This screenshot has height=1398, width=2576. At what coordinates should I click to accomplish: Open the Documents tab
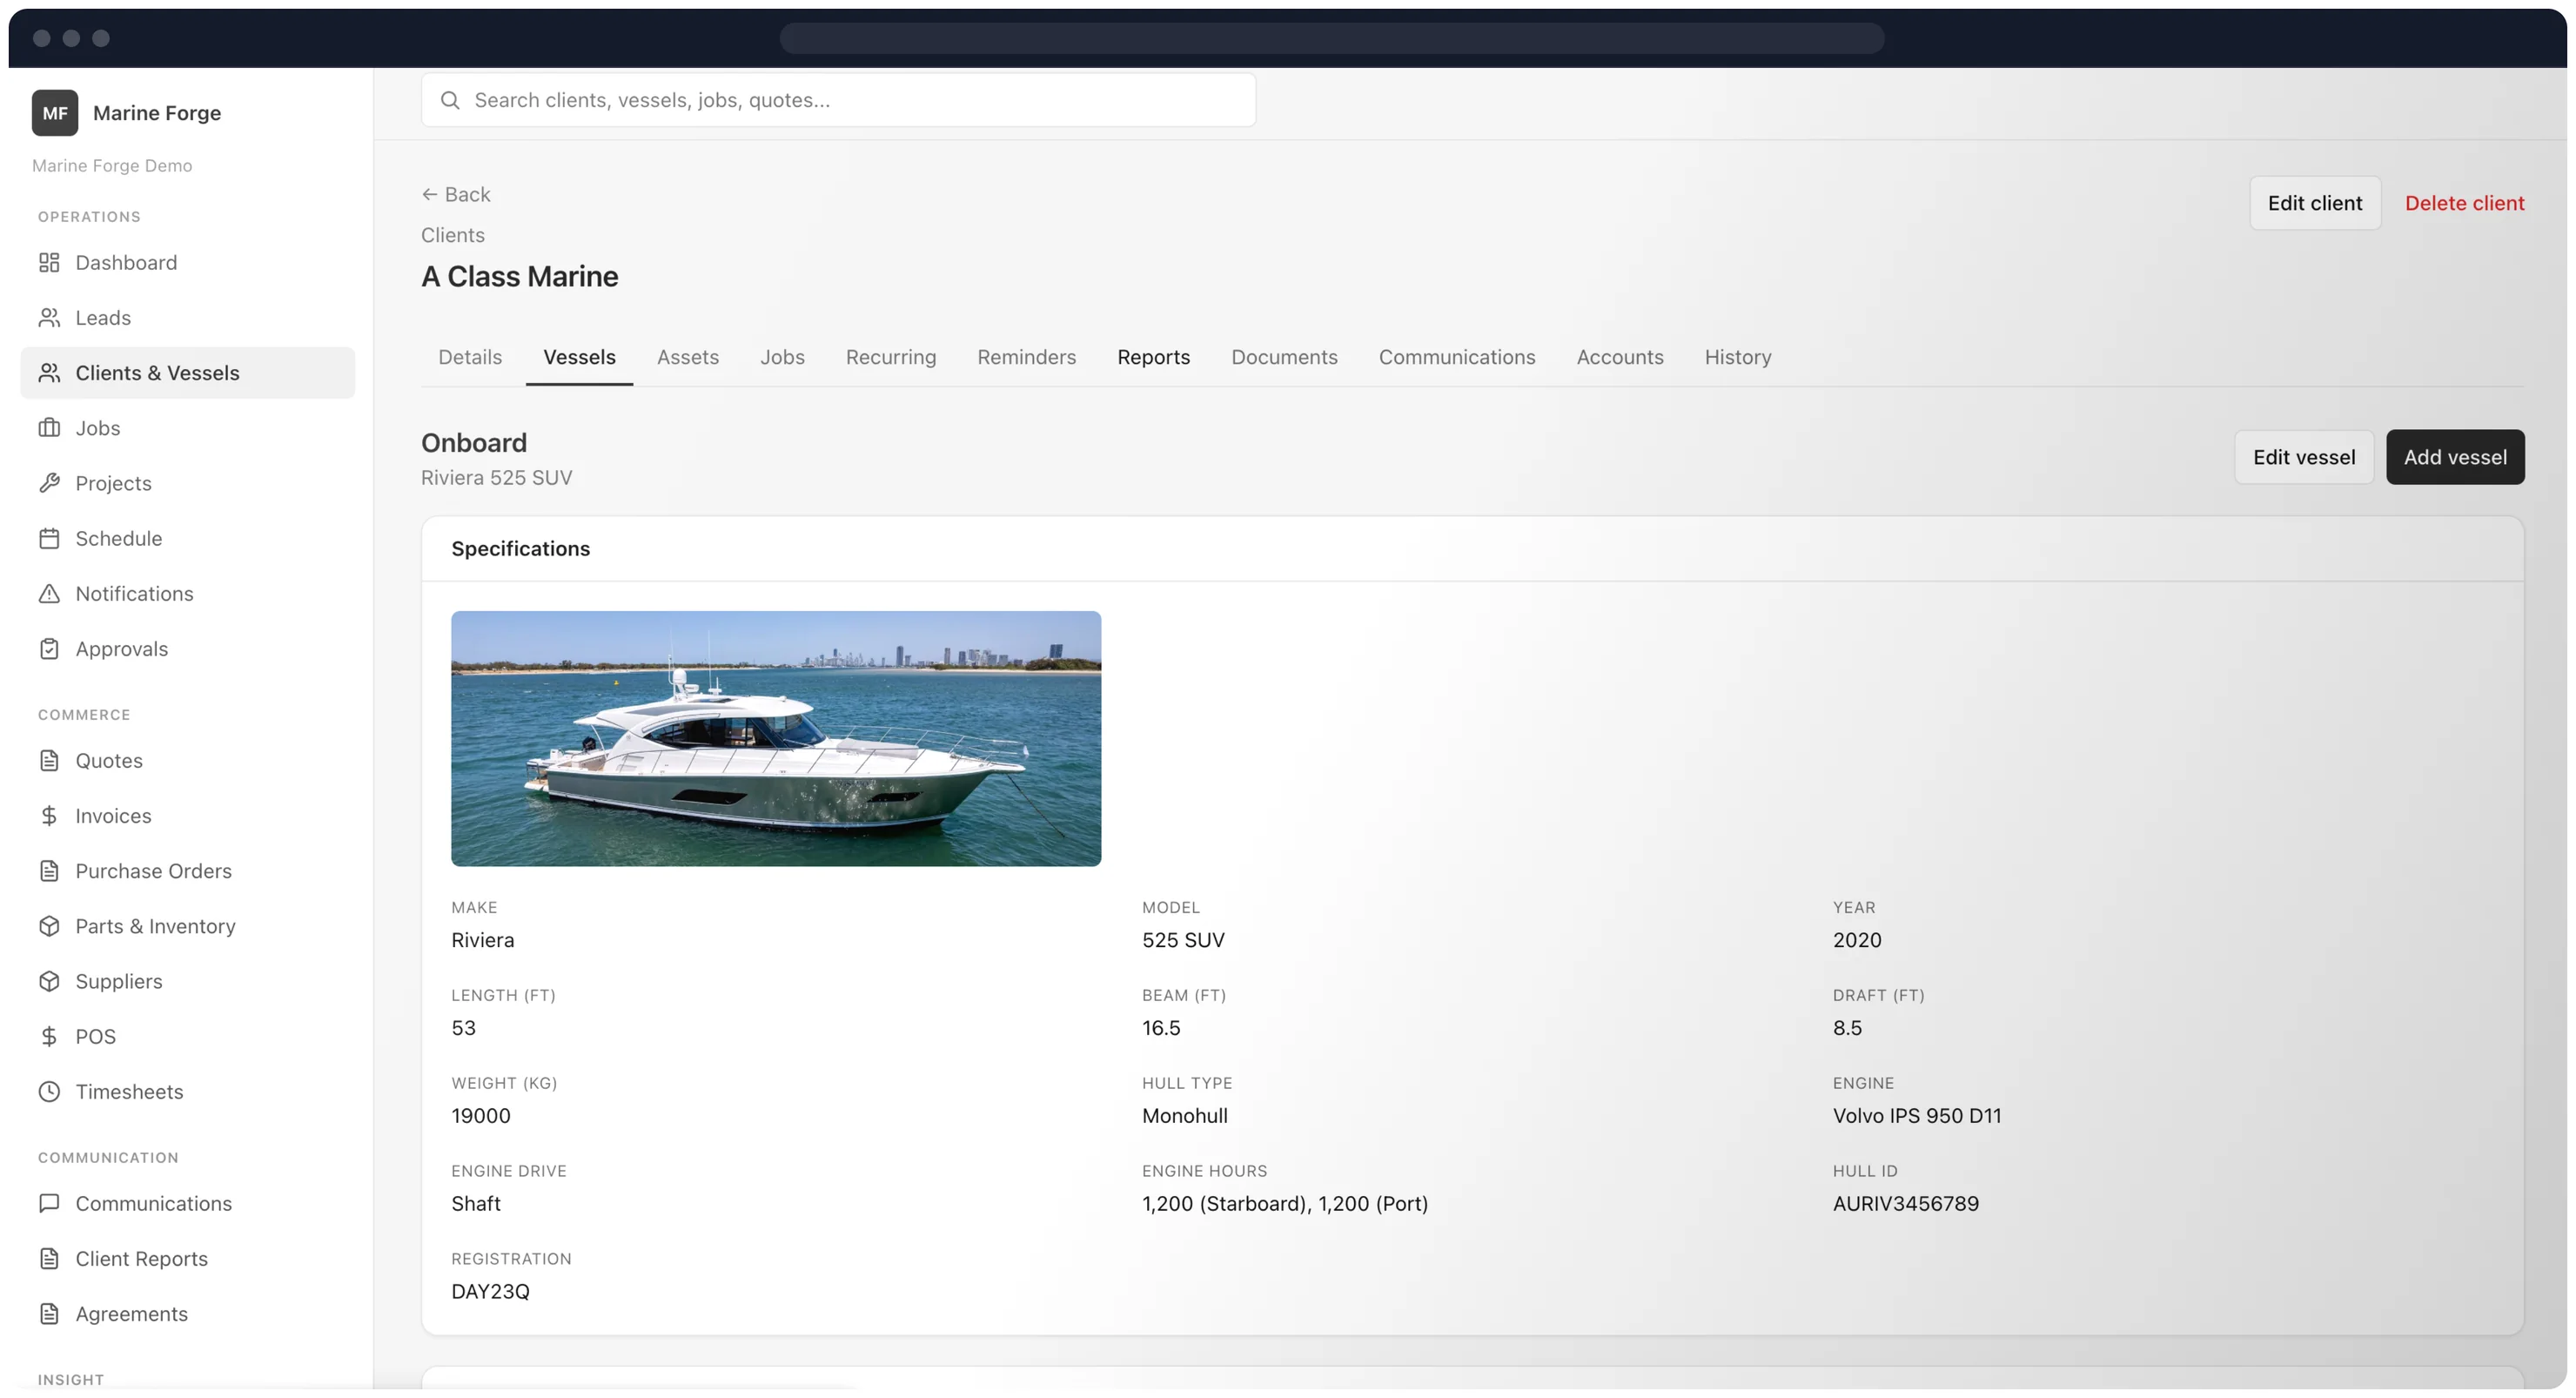(x=1284, y=357)
